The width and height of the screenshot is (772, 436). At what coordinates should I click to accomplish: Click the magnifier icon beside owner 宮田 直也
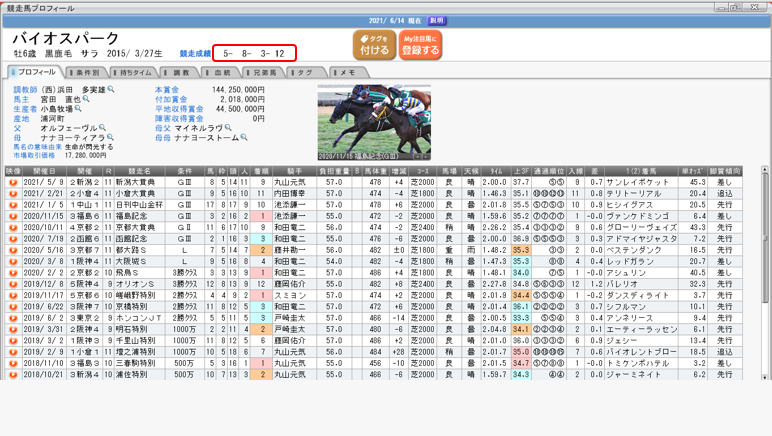(x=87, y=100)
